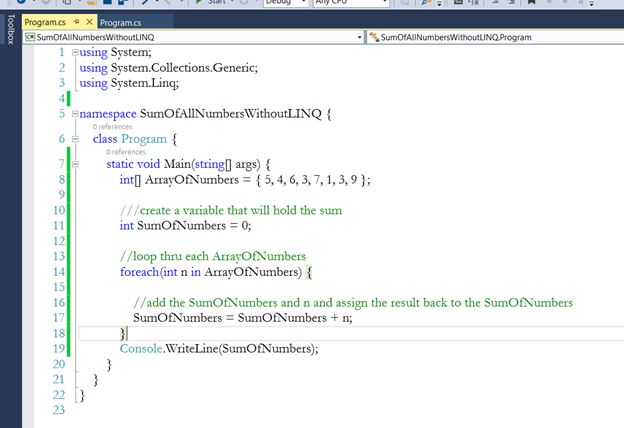Screen dimensions: 624x428
Task: Open the SumOfAllNumbersWithoutLINQ.Program type dropdown
Action: click(495, 37)
